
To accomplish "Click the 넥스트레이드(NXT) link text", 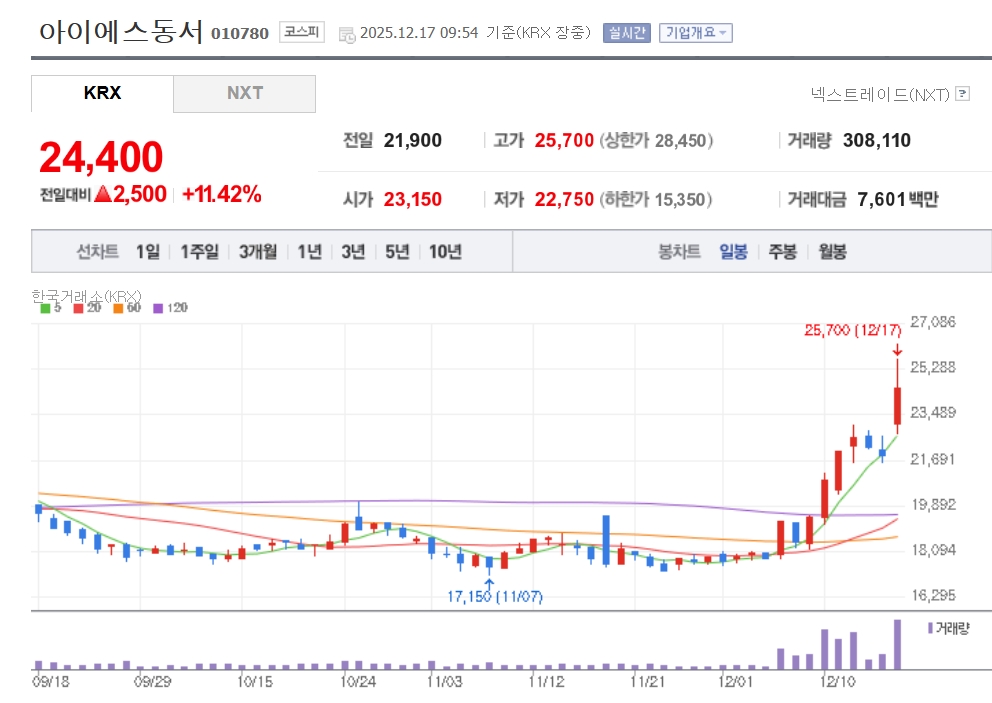I will tap(880, 94).
